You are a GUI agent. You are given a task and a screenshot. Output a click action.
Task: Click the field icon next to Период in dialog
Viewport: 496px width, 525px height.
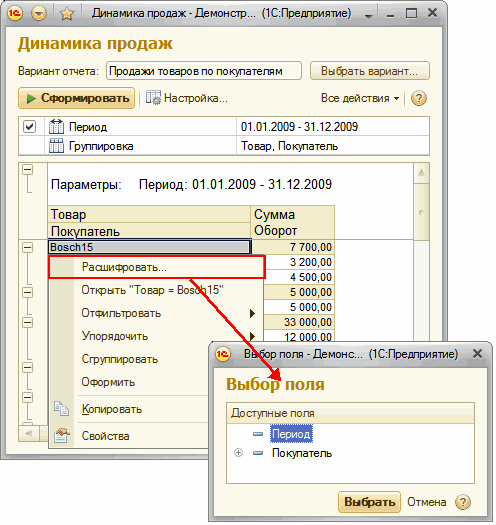pyautogui.click(x=258, y=434)
